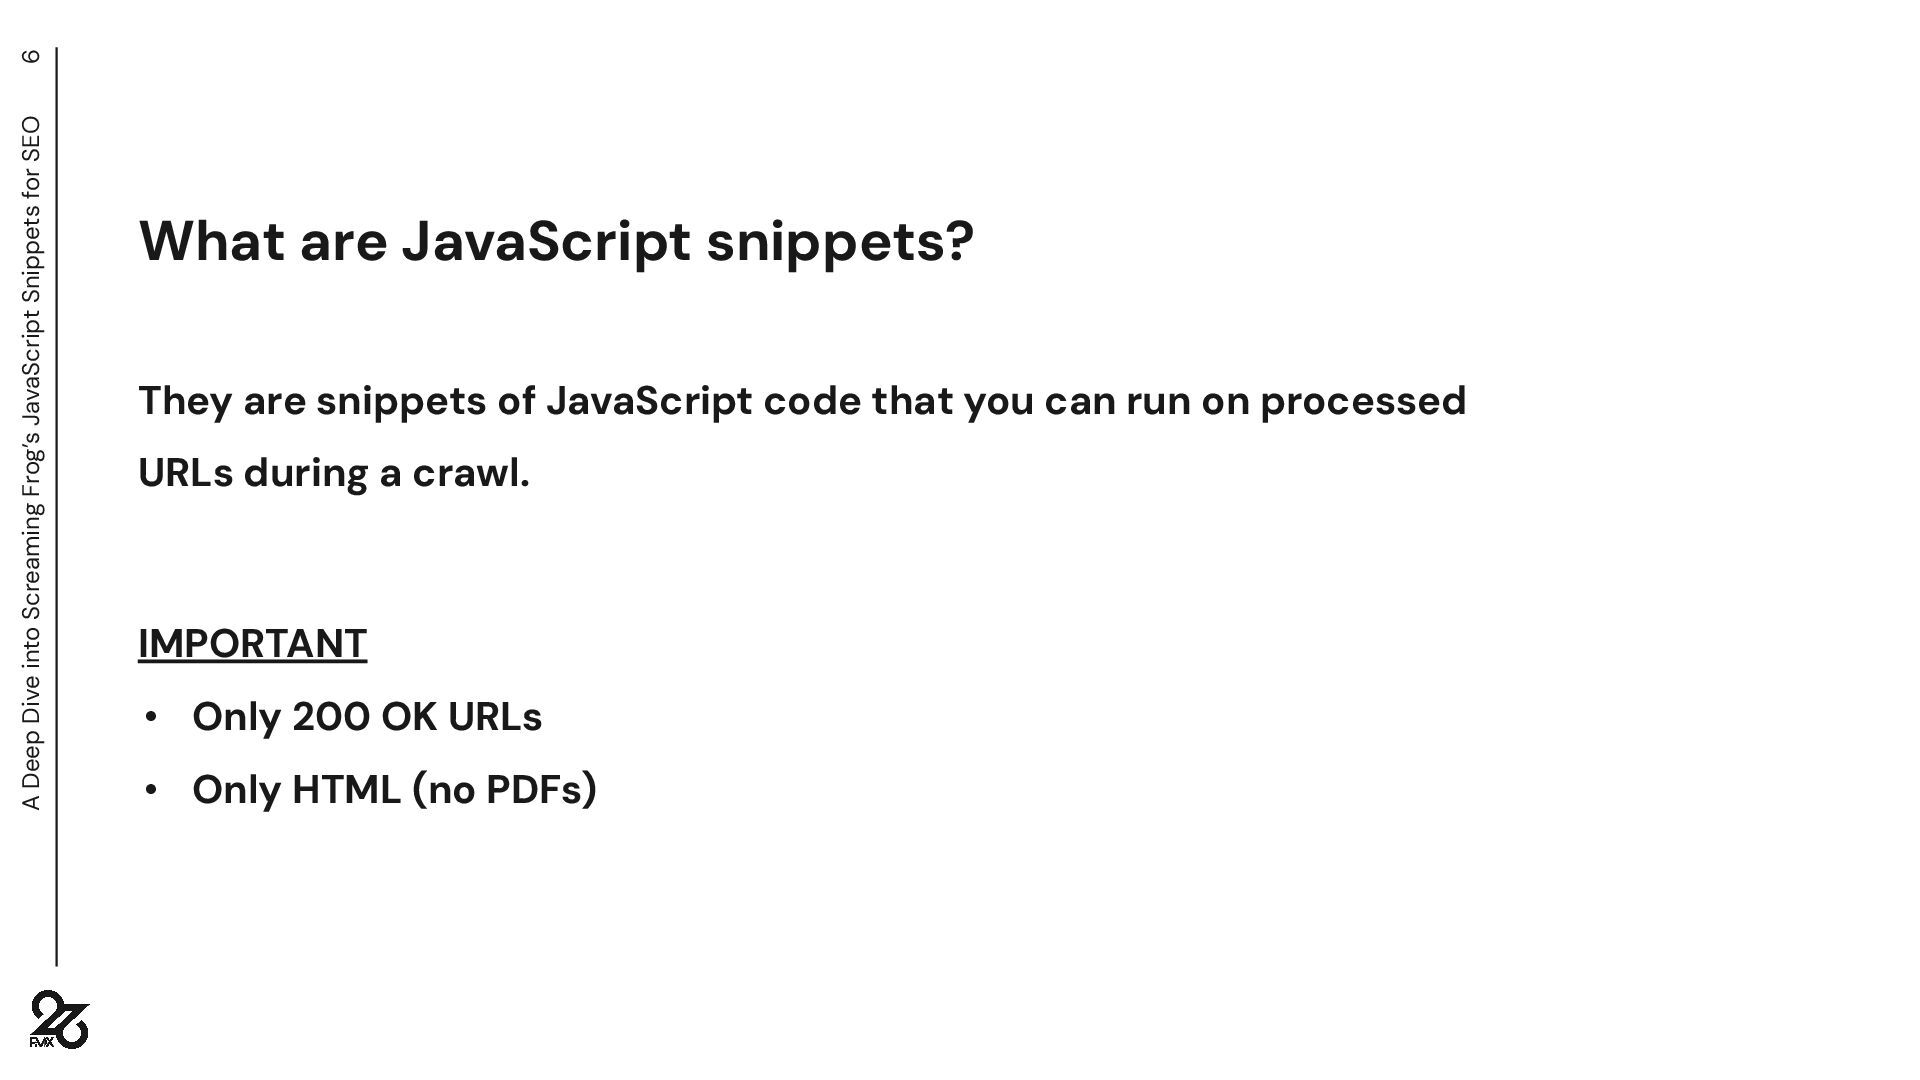The image size is (1920, 1080).
Task: Select the heading What are JavaScript snippets?
Action: pyautogui.click(x=556, y=241)
